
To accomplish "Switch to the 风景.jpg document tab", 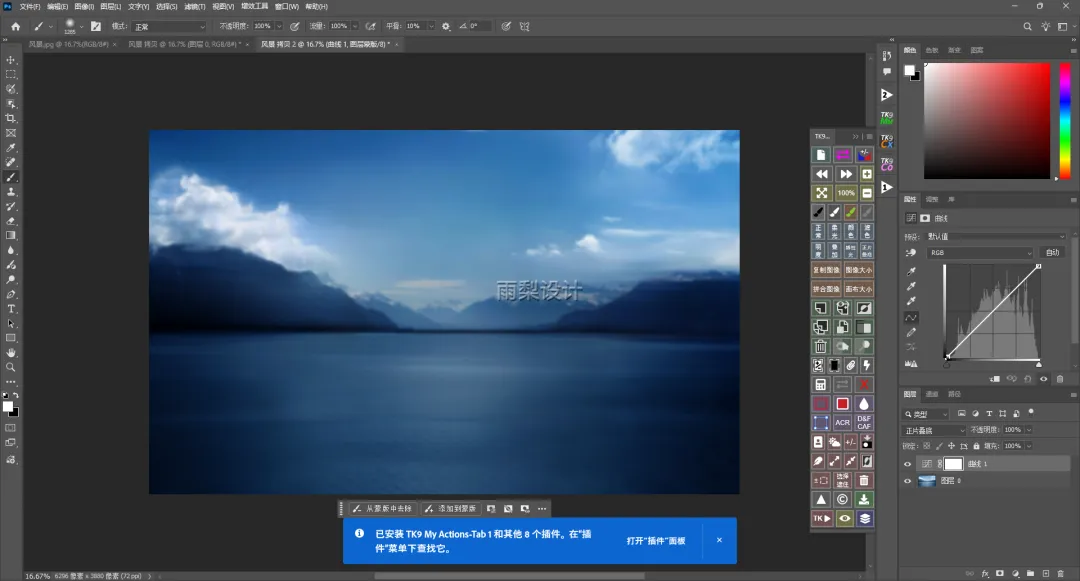I will pos(69,44).
